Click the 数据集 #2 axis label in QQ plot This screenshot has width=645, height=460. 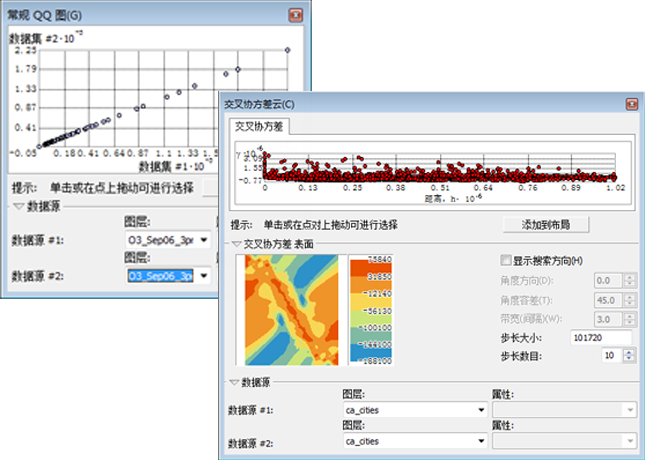45,38
